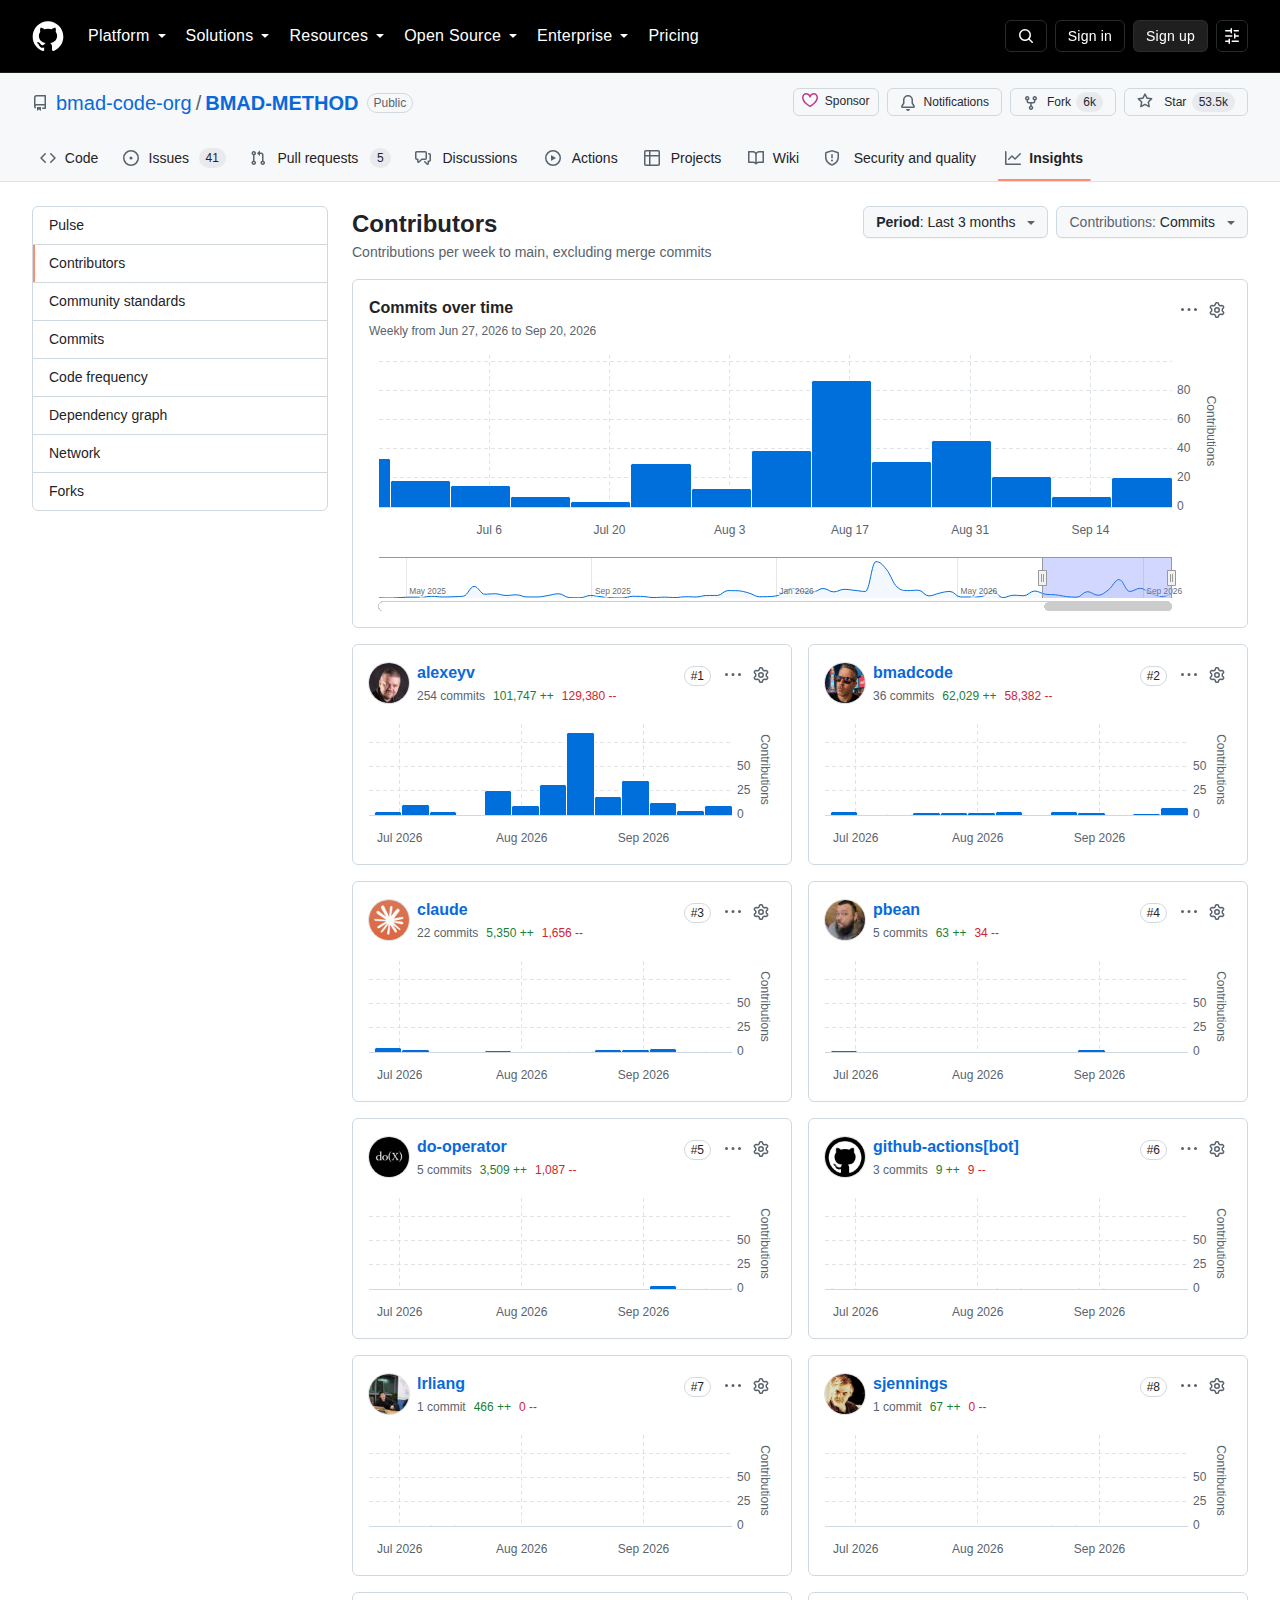This screenshot has height=1600, width=1280.
Task: Click the GitHub logo home icon
Action: (x=48, y=36)
